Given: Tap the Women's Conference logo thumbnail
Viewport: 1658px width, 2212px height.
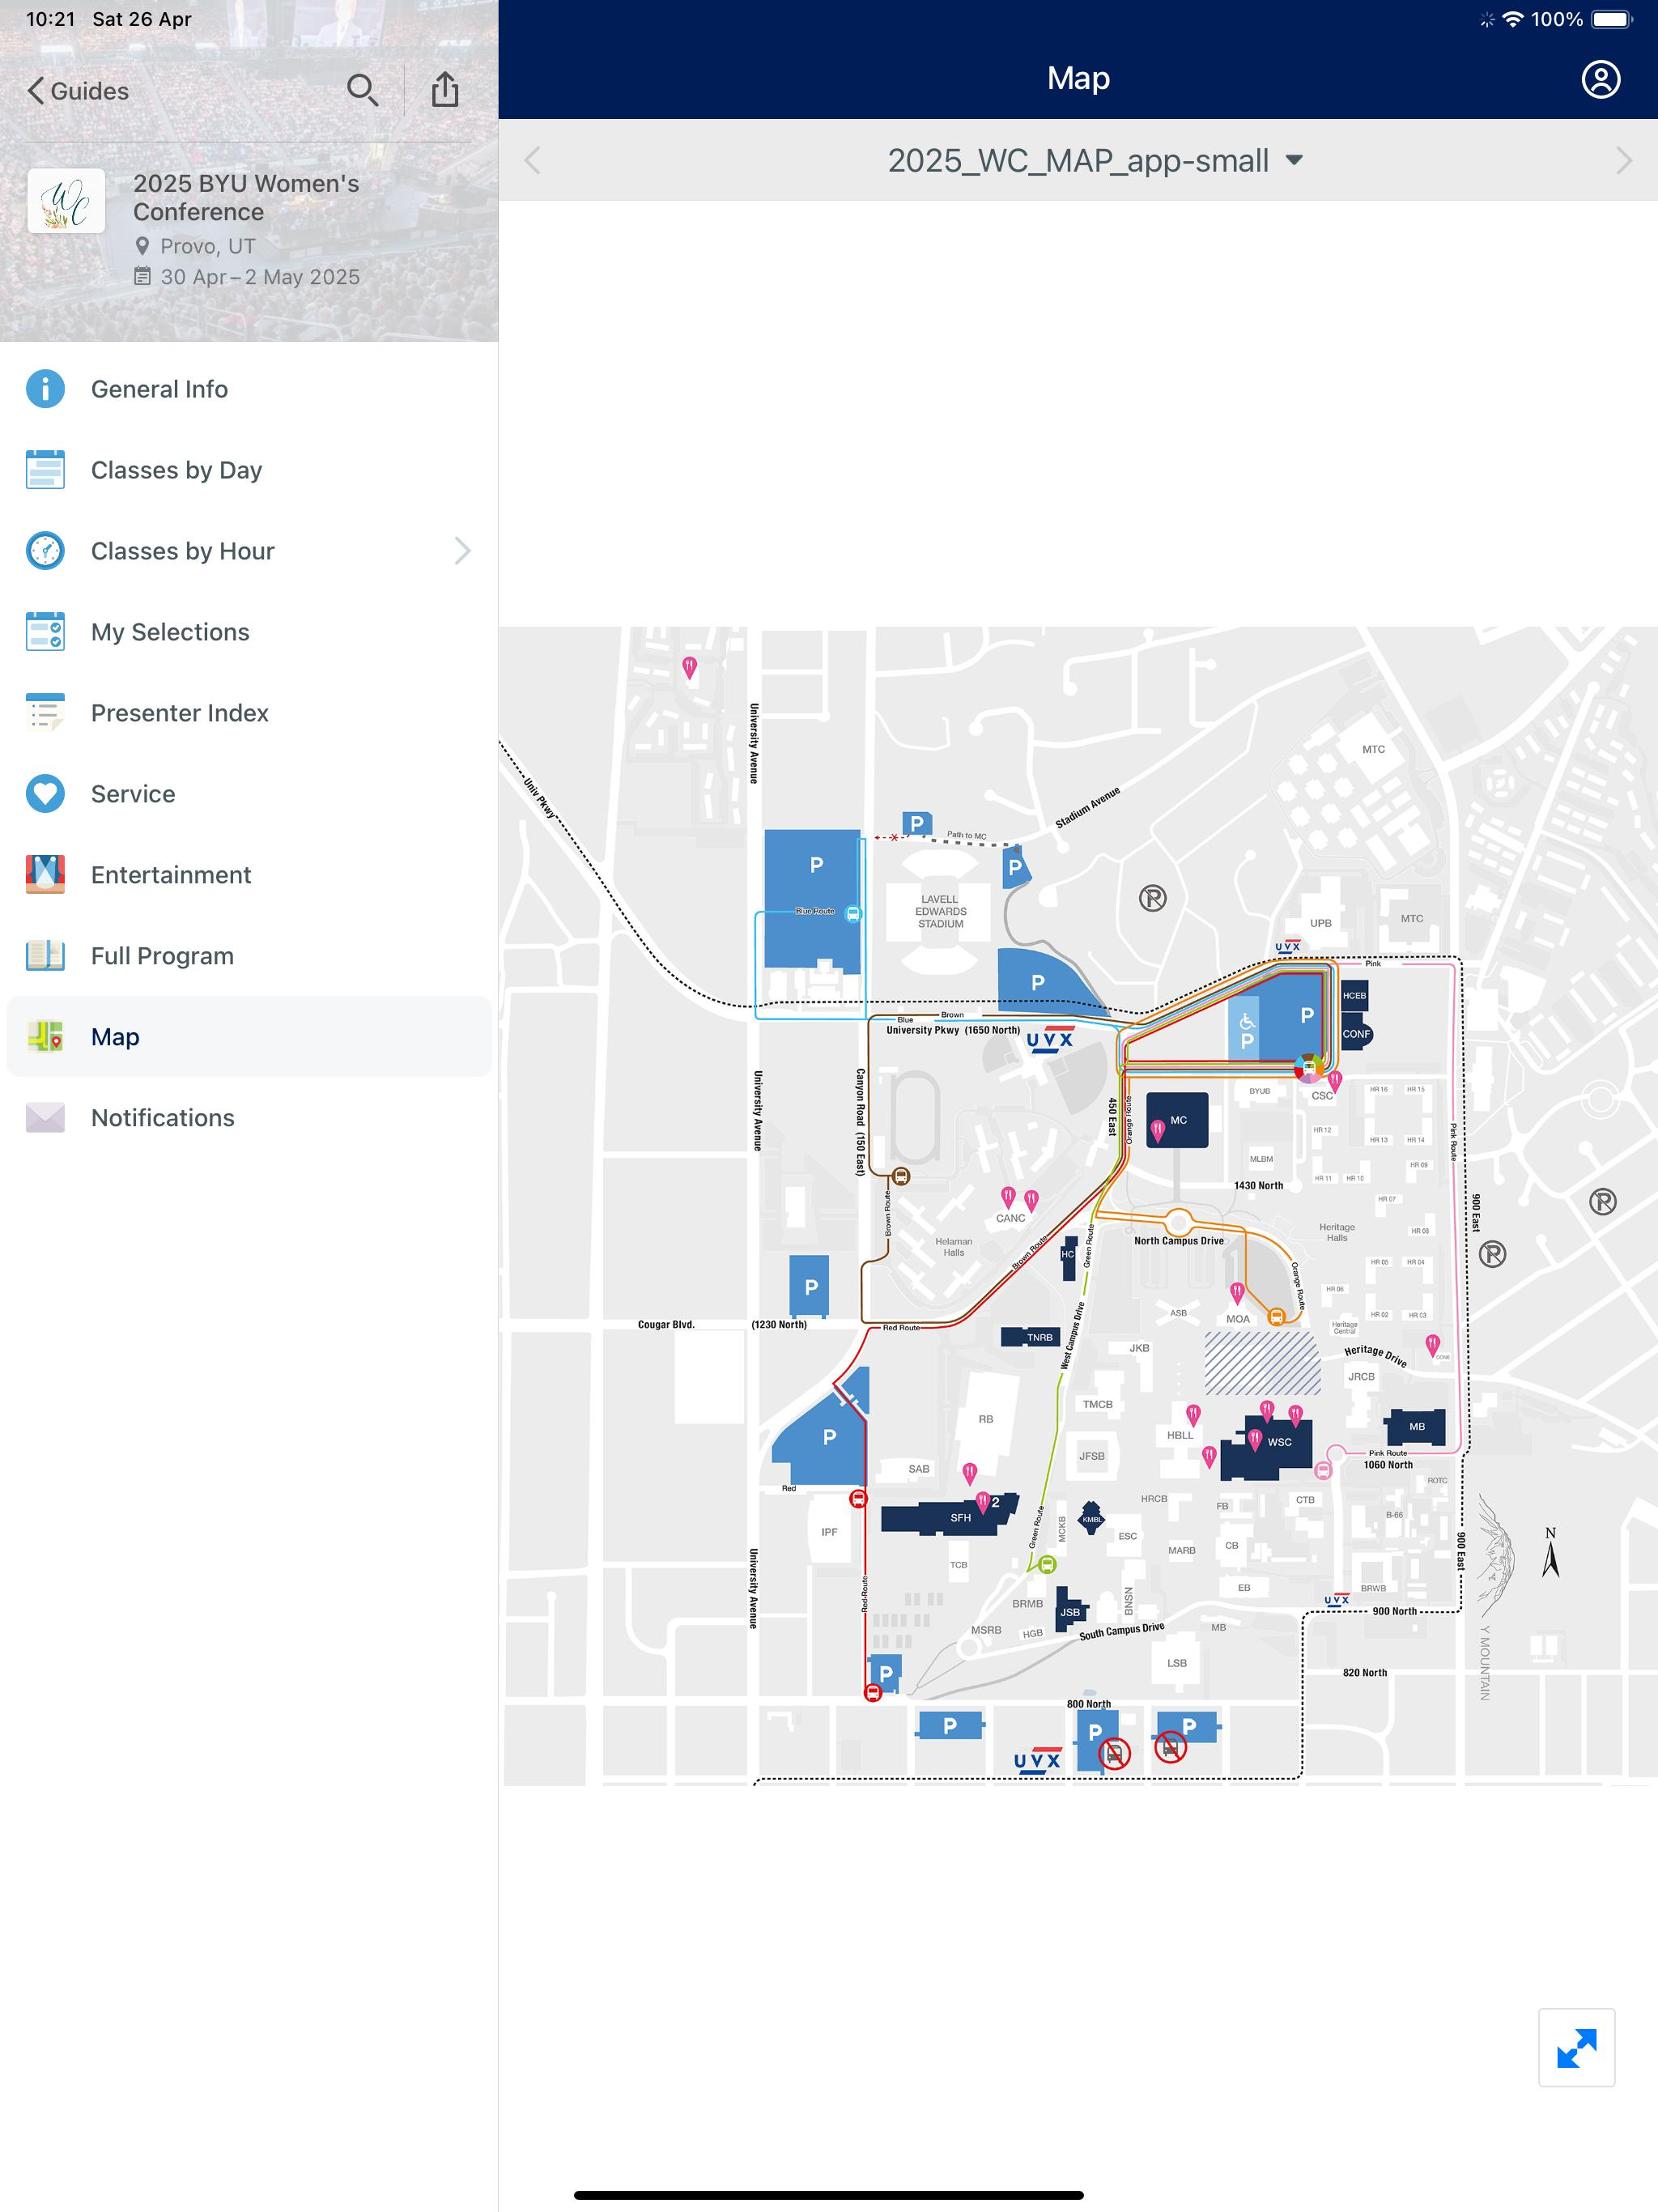Looking at the screenshot, I should point(66,201).
